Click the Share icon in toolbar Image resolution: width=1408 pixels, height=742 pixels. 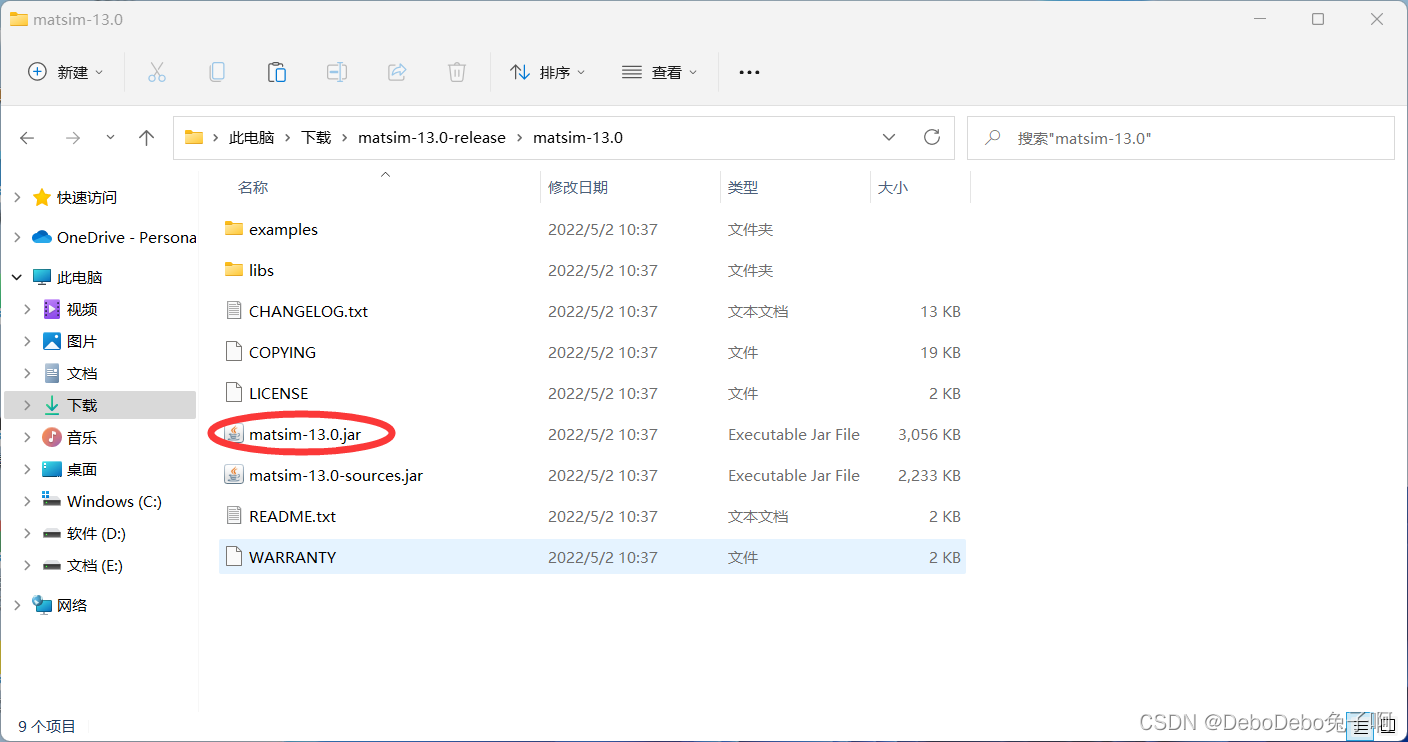397,72
